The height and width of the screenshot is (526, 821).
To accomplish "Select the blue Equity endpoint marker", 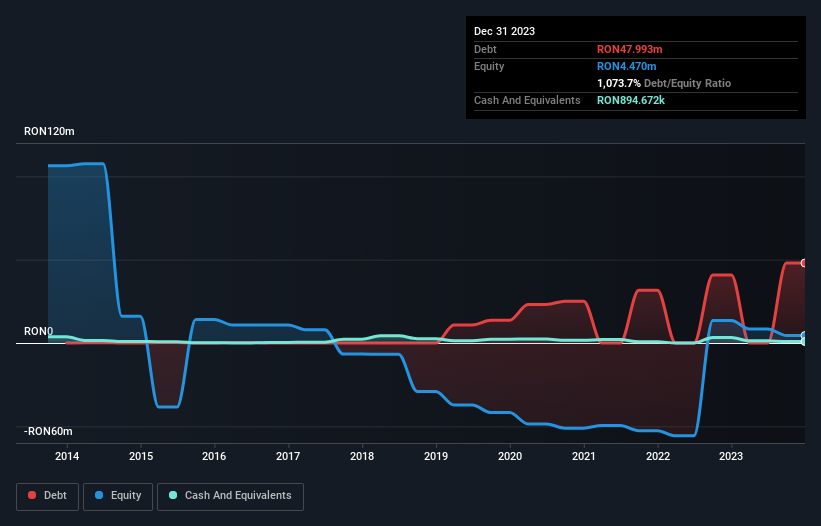I will pos(804,335).
